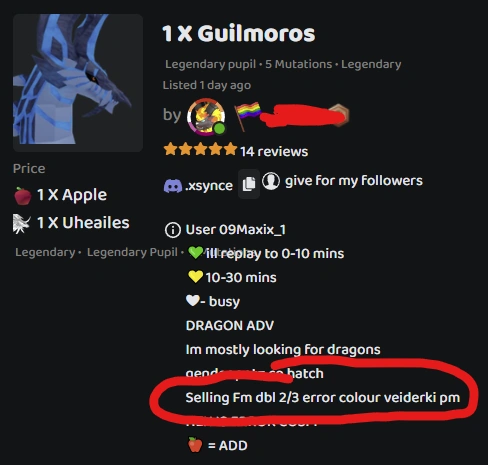Click the five-star rating row
Image resolution: width=488 pixels, height=465 pixels.
point(200,149)
